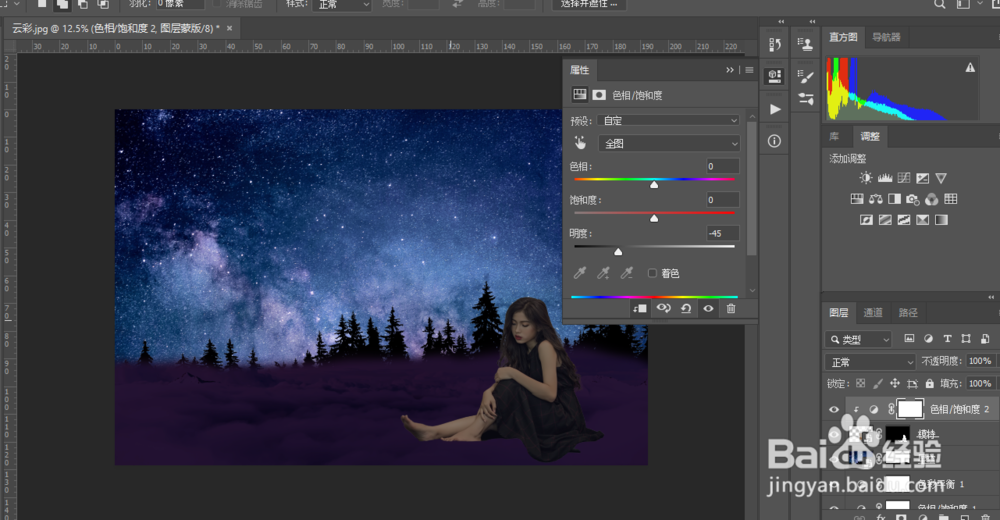Image resolution: width=1000 pixels, height=520 pixels.
Task: Close the 云彩.jpg document tab
Action: click(230, 29)
